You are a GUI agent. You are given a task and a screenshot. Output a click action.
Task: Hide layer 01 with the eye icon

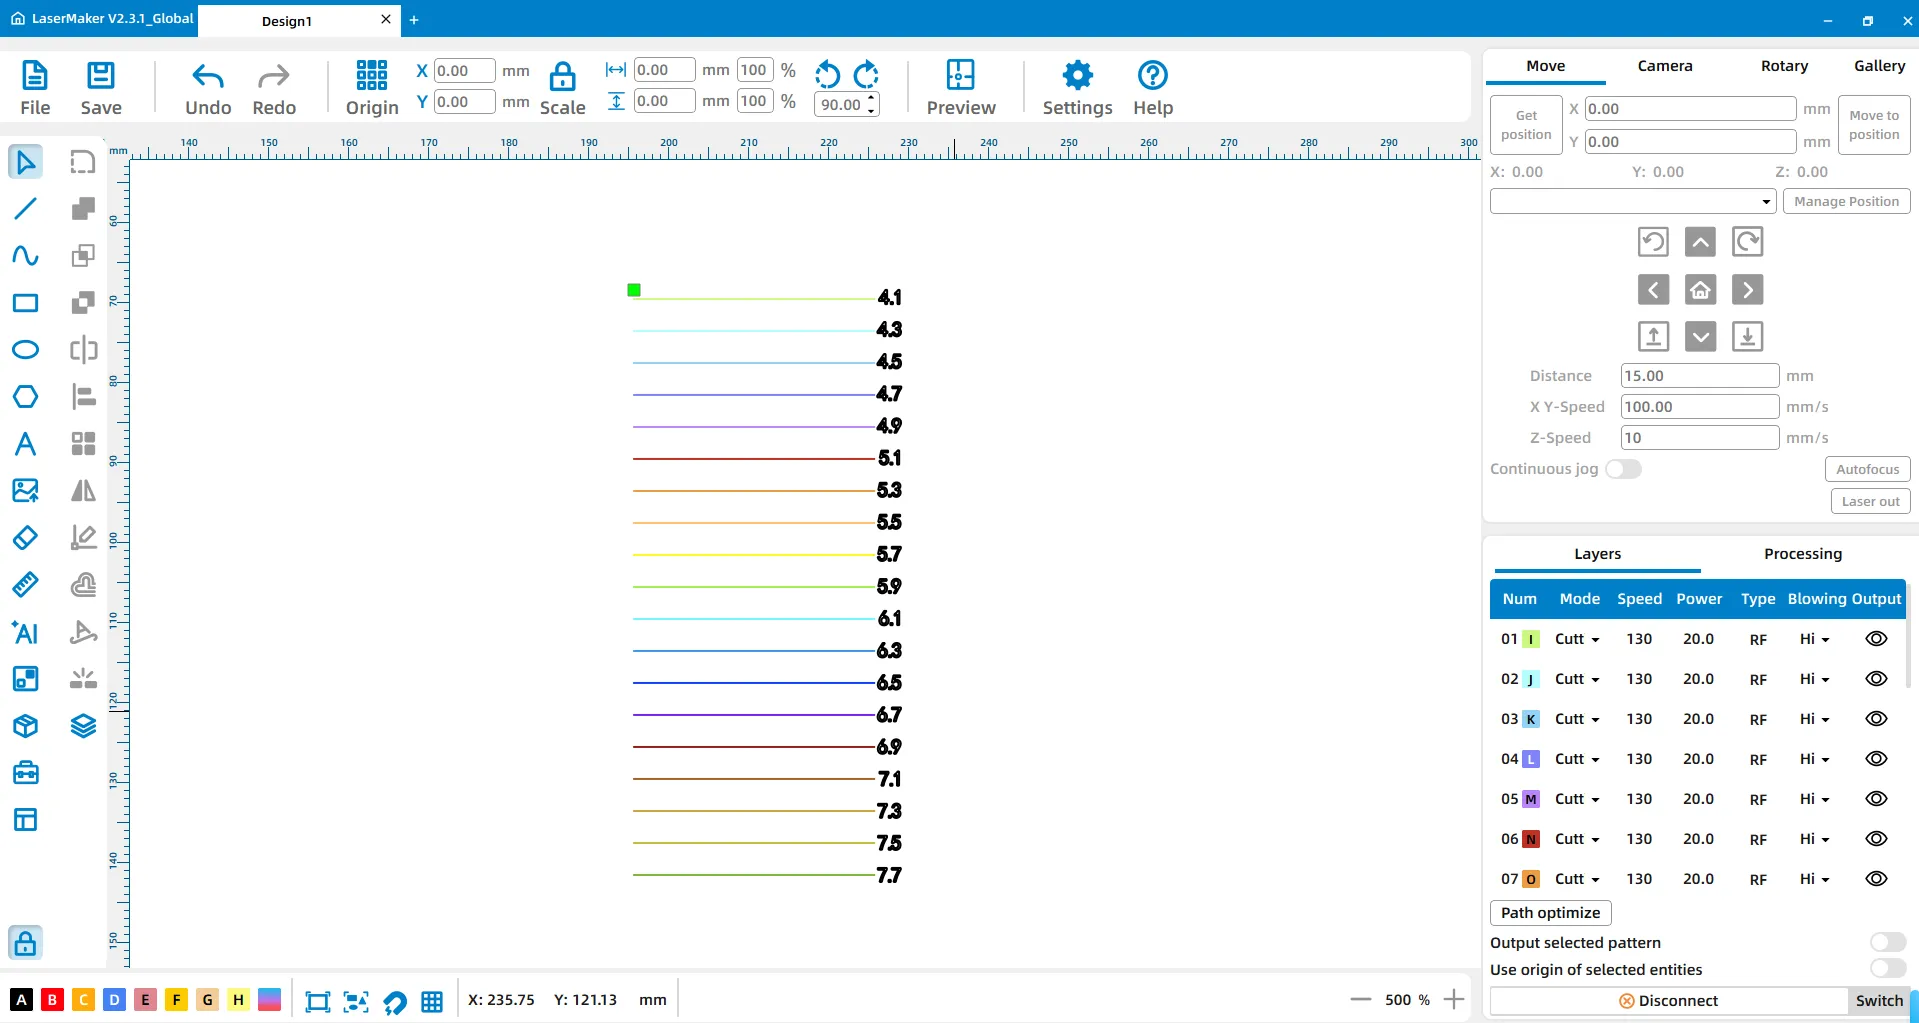pos(1876,639)
